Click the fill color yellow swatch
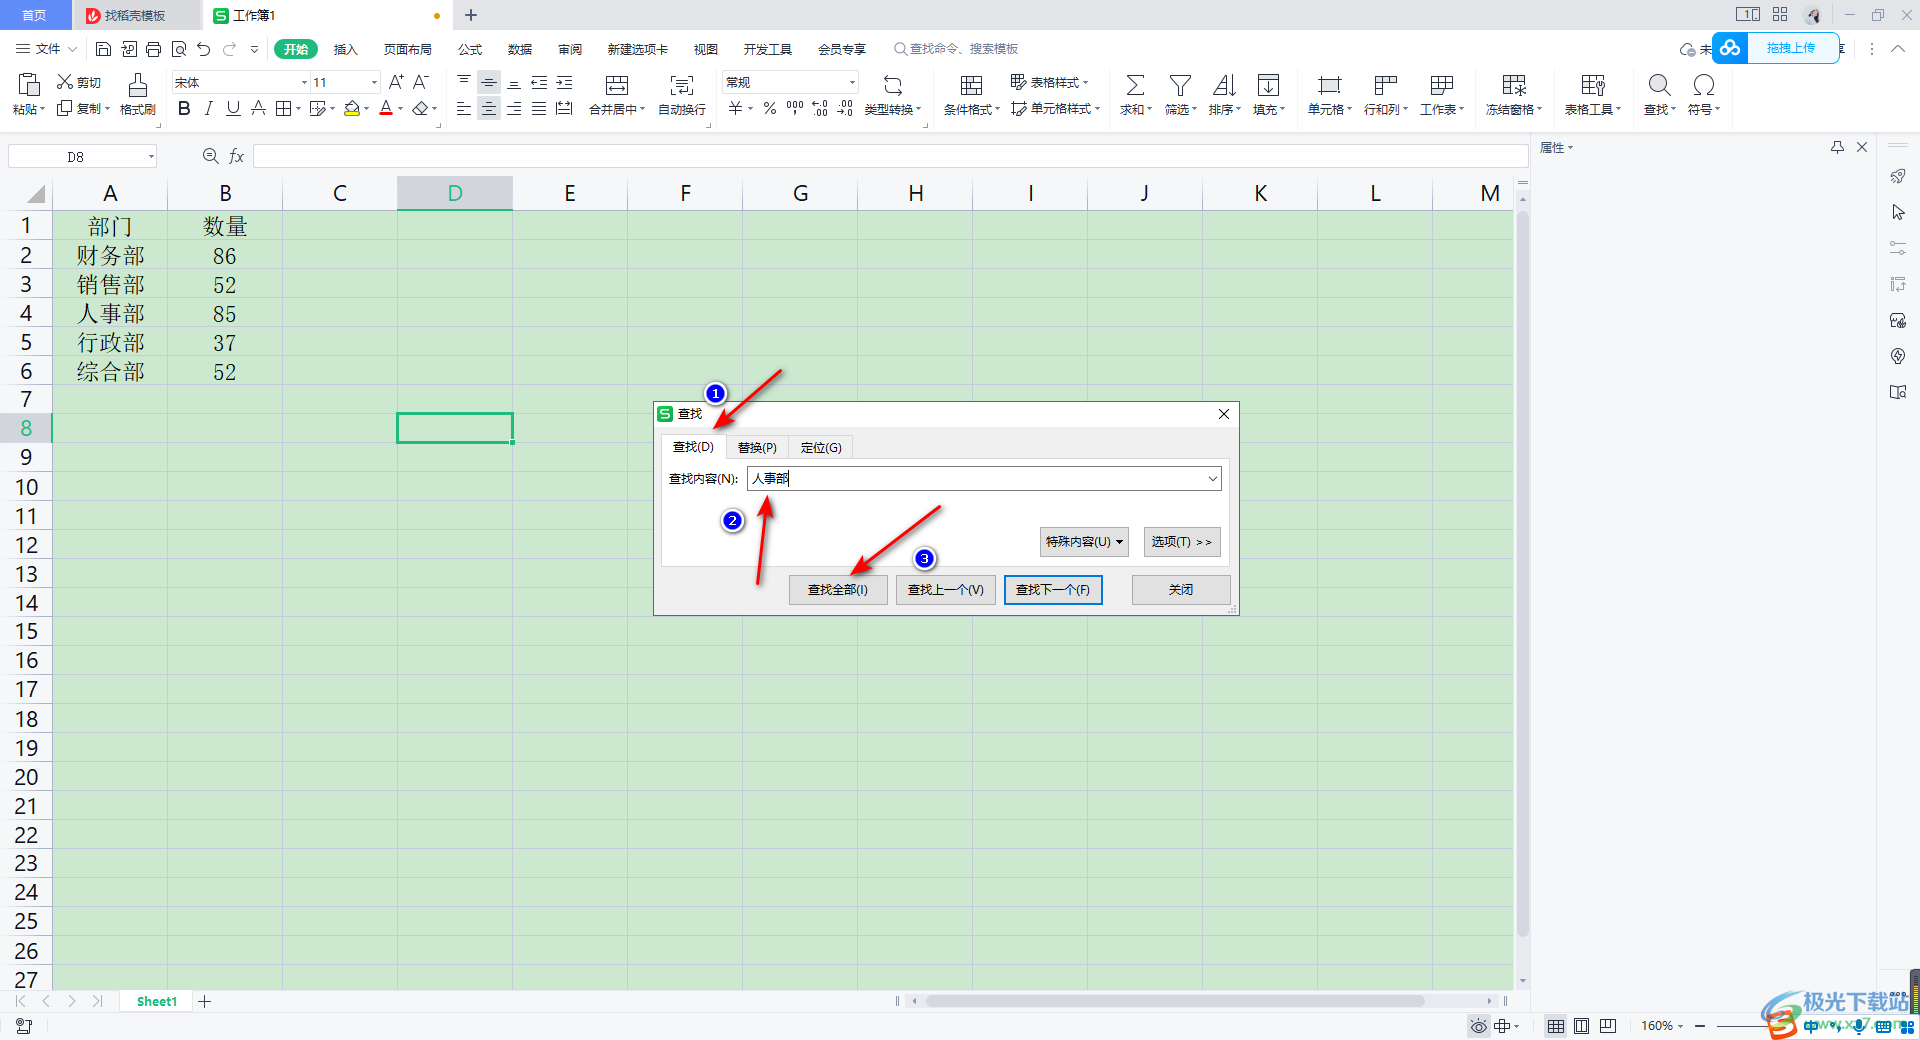 click(x=352, y=108)
